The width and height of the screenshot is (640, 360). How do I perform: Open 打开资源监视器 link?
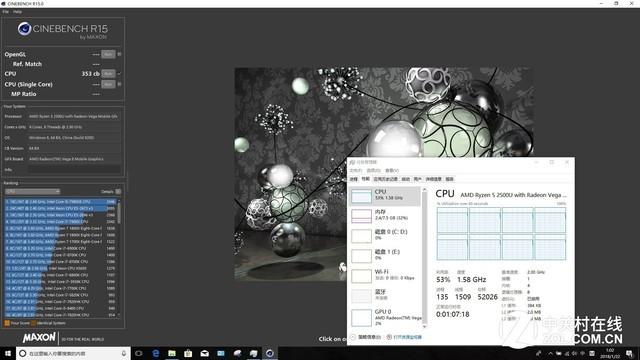(404, 337)
